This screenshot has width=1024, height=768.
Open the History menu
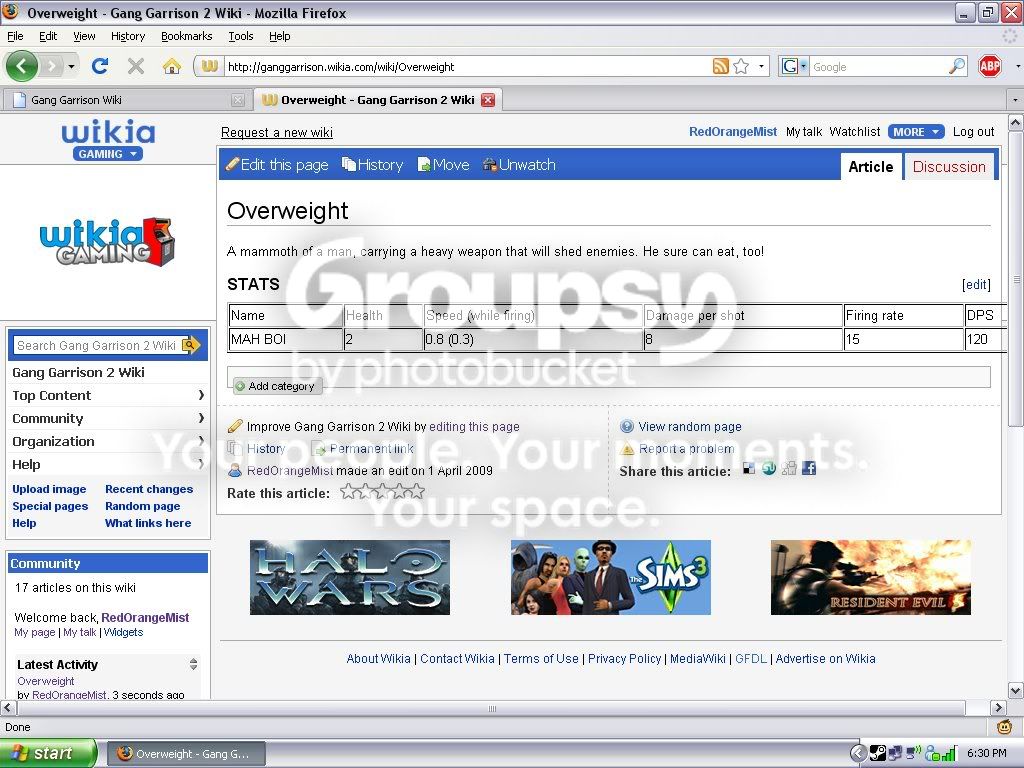[x=128, y=36]
